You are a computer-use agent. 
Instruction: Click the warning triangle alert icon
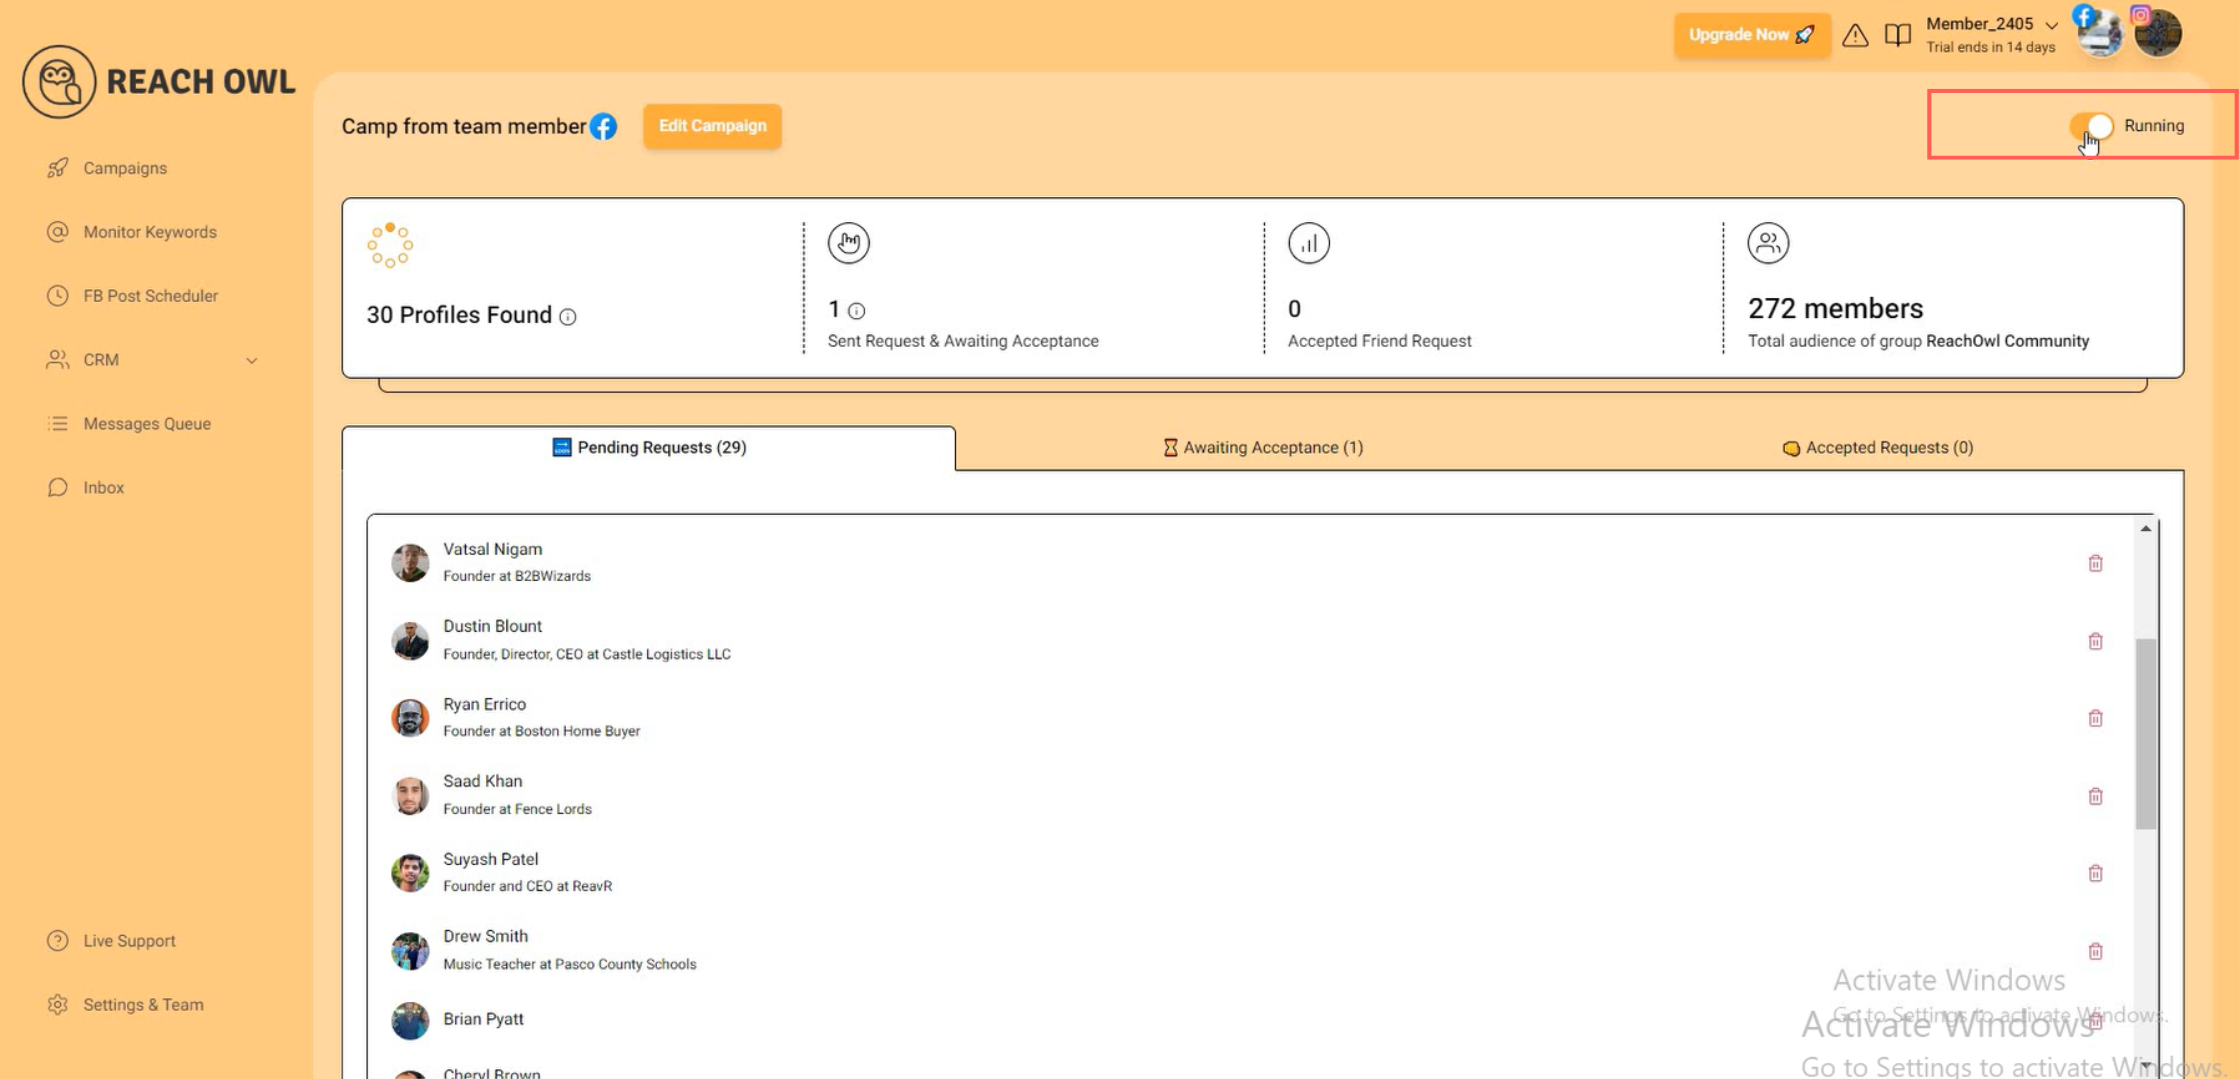click(1855, 35)
